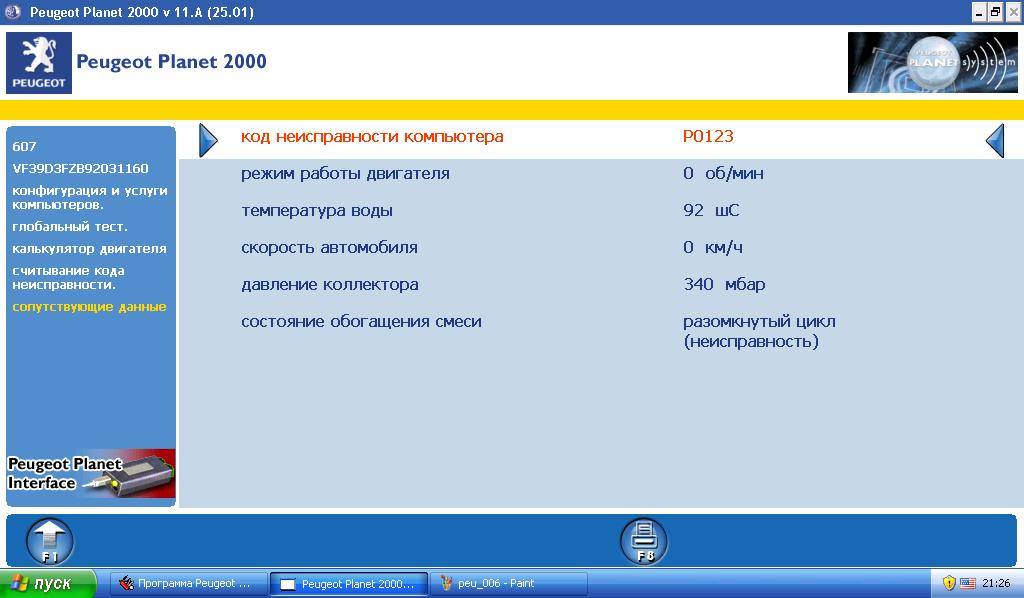Click the Peugeot lion logo
Viewport: 1024px width, 598px height.
click(x=39, y=62)
